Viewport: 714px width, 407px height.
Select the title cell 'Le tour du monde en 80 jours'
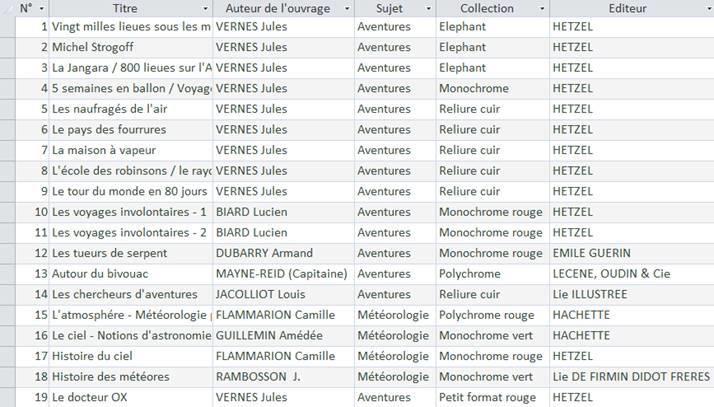click(x=131, y=192)
